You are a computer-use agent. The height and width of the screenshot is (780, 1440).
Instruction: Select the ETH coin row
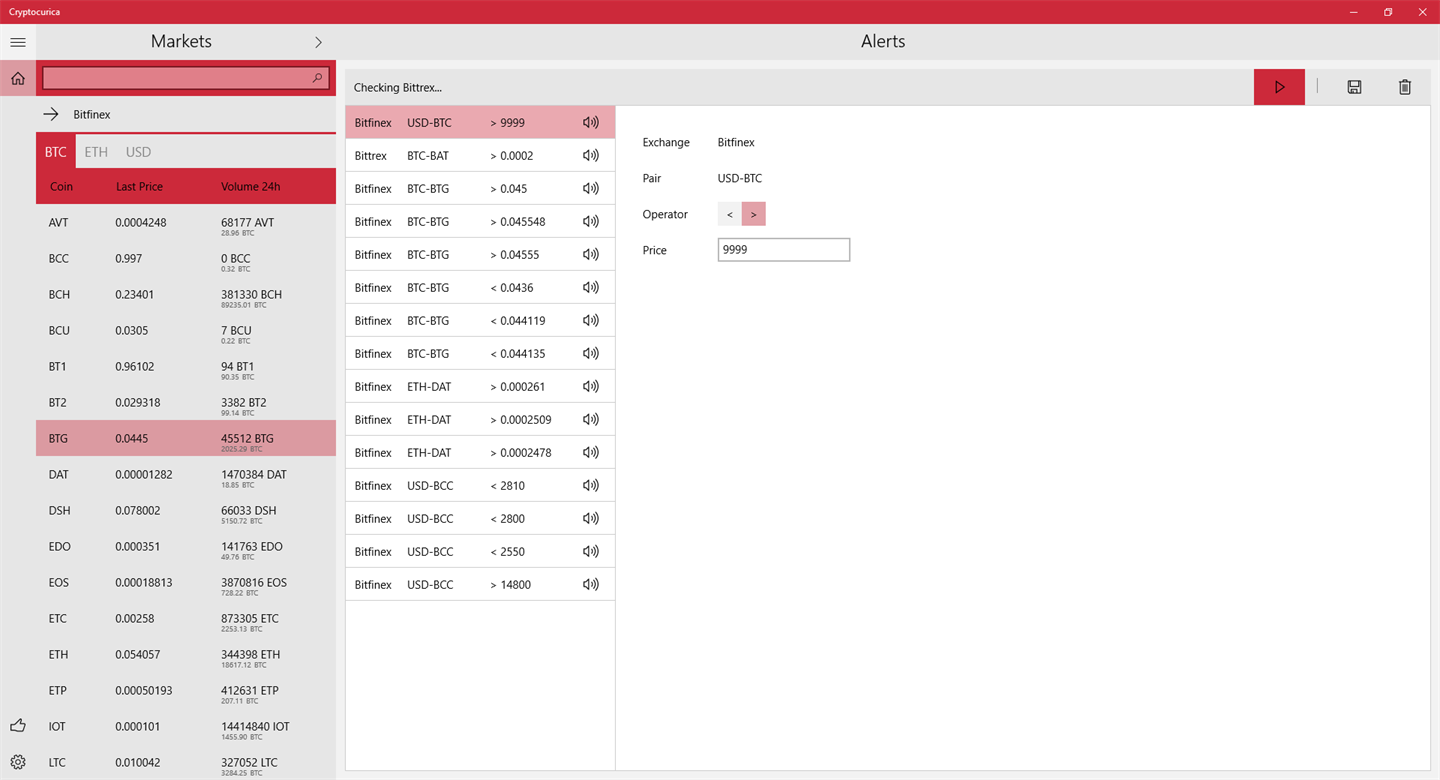(x=186, y=654)
